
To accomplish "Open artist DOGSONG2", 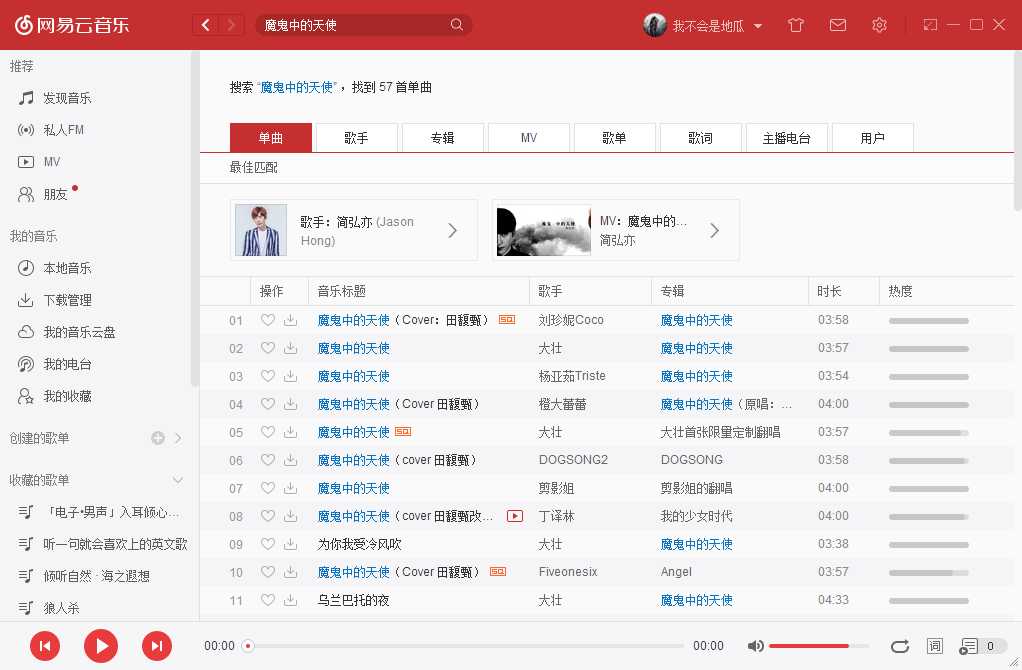I will click(x=573, y=460).
